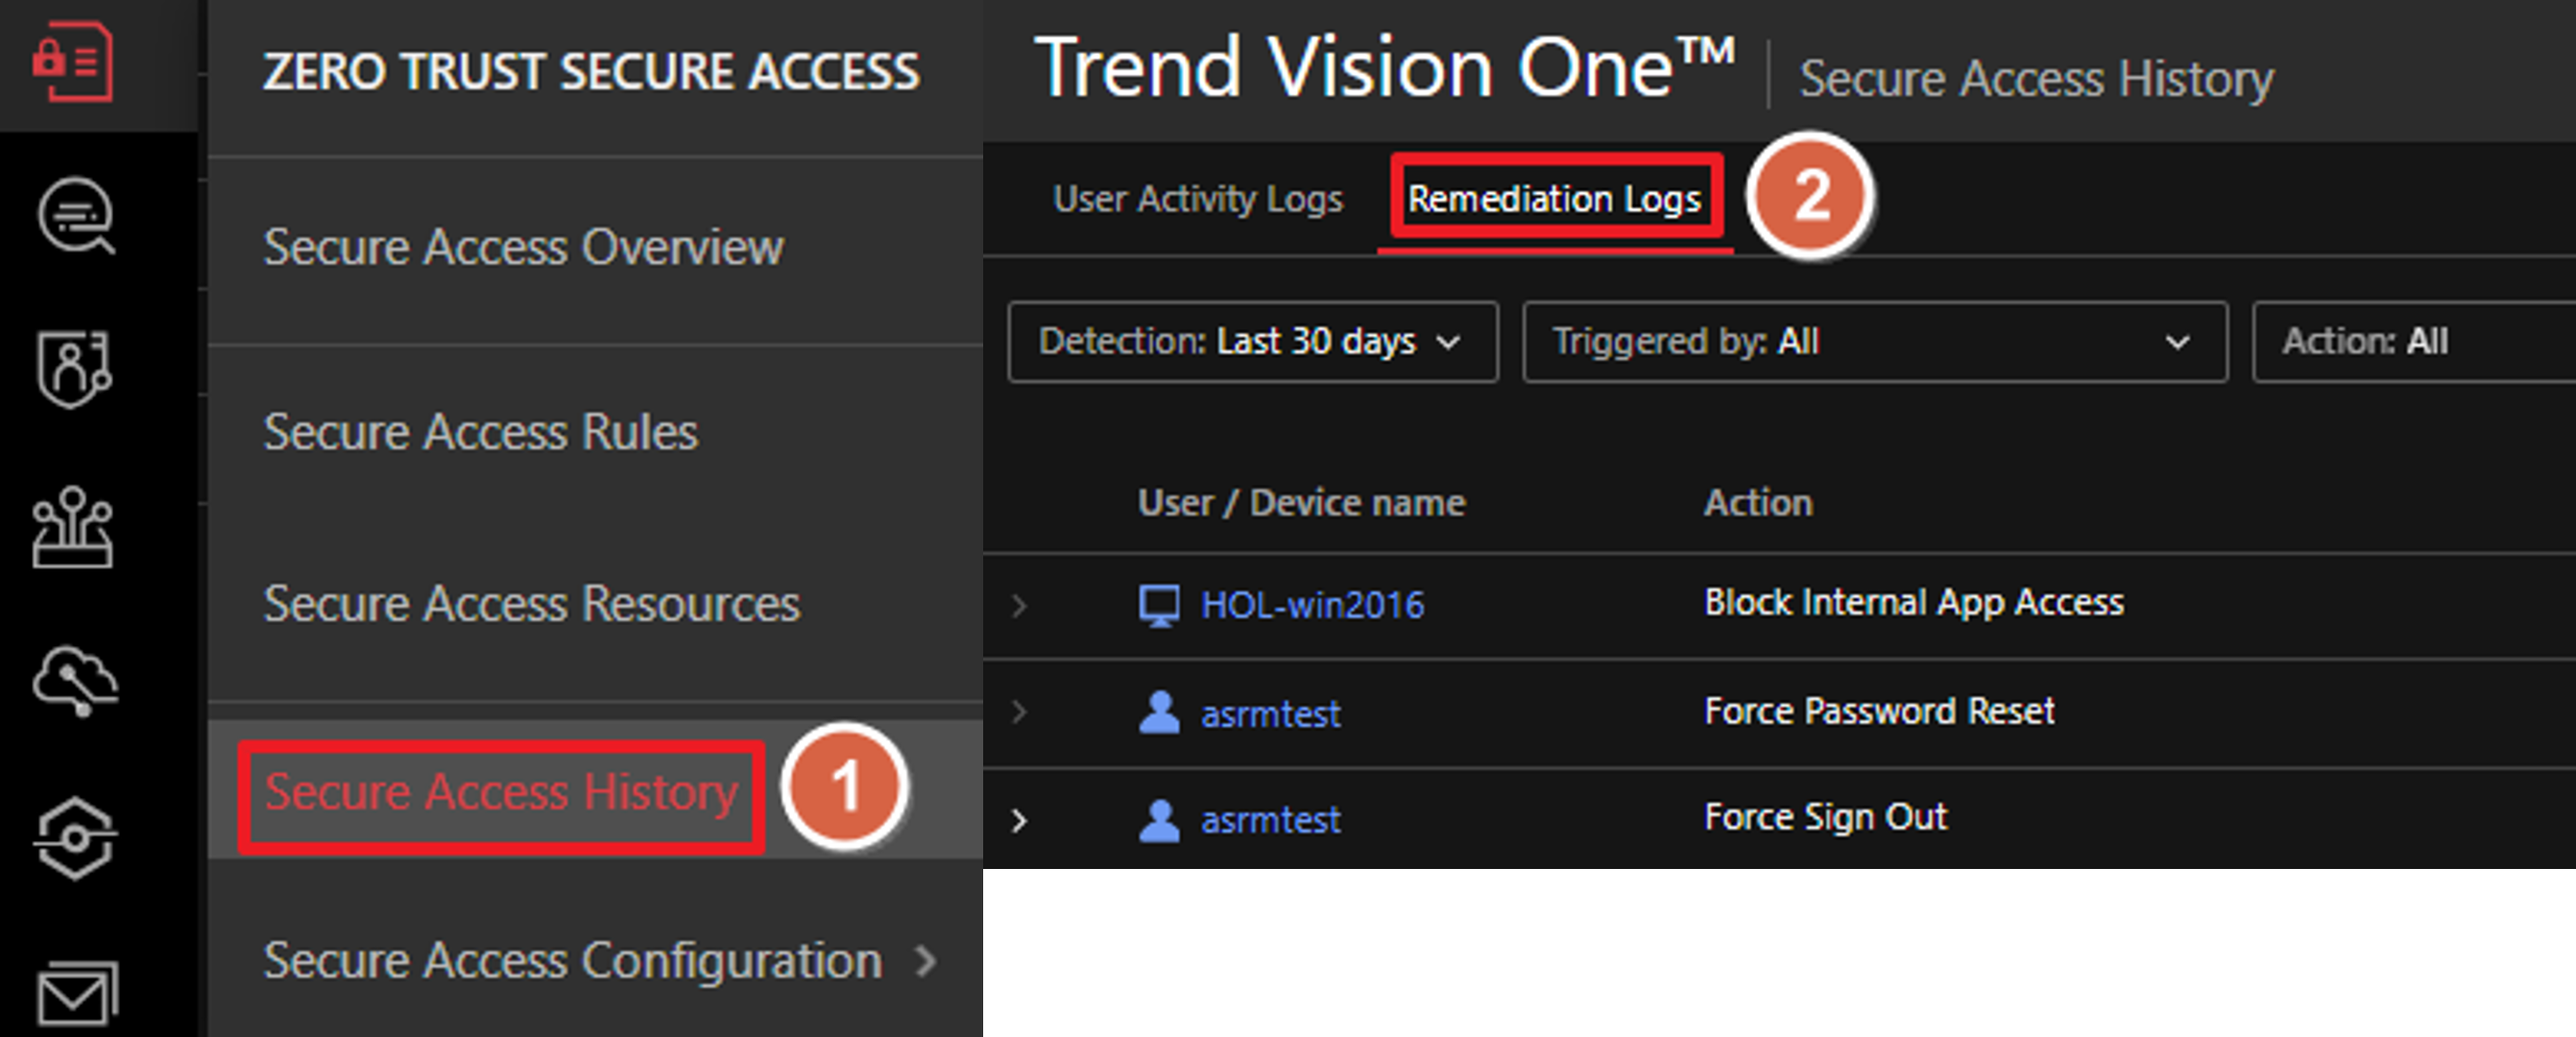2576x1037 pixels.
Task: Open the user shield sidebar icon
Action: pyautogui.click(x=75, y=369)
